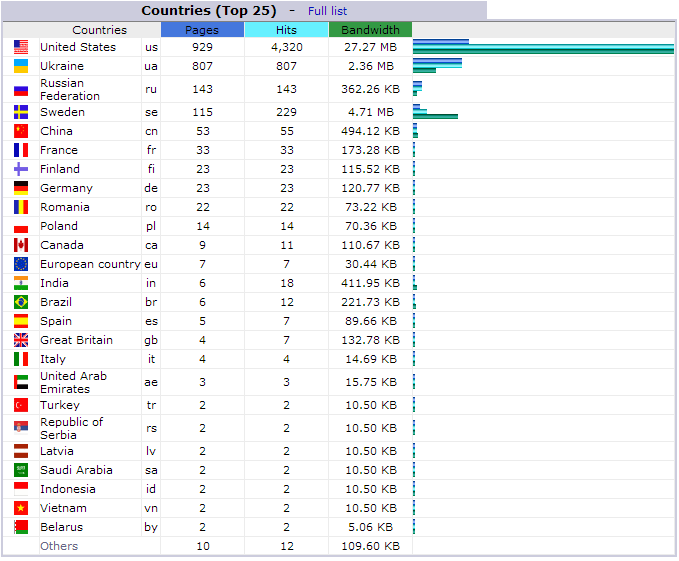Click the 109.60 KB bandwidth value
The image size is (679, 561).
(x=370, y=546)
